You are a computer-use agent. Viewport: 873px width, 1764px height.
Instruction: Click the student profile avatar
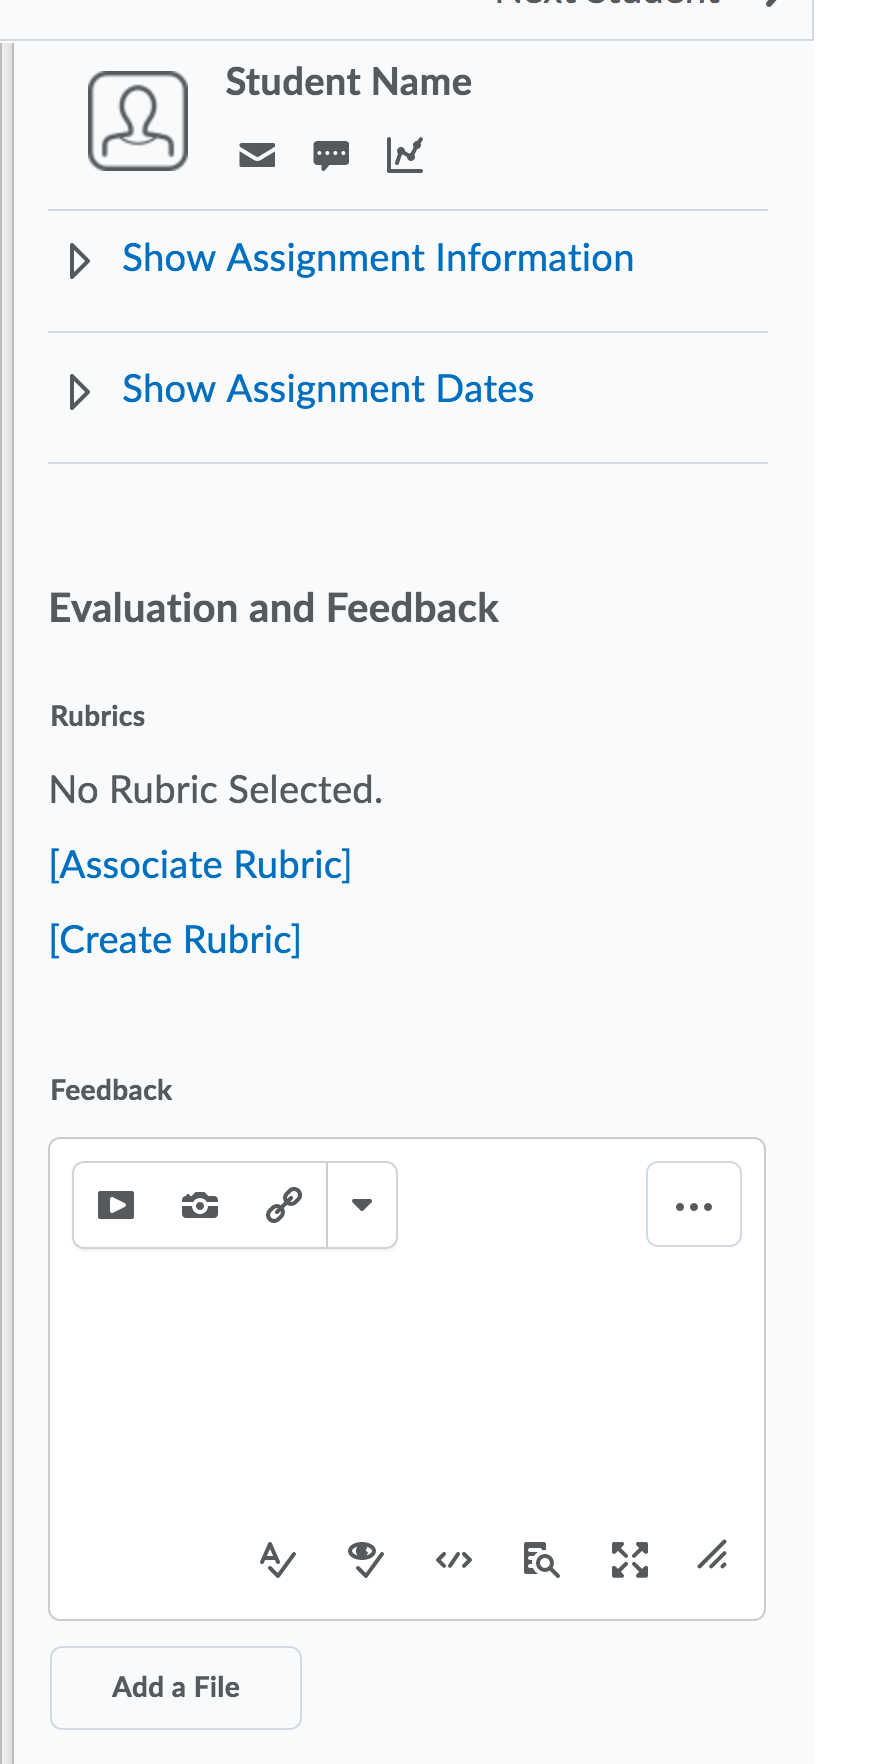click(138, 121)
